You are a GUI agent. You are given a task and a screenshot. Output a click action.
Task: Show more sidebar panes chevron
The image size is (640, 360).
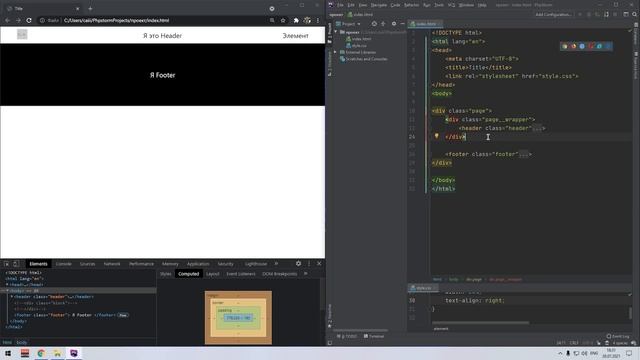coord(306,274)
